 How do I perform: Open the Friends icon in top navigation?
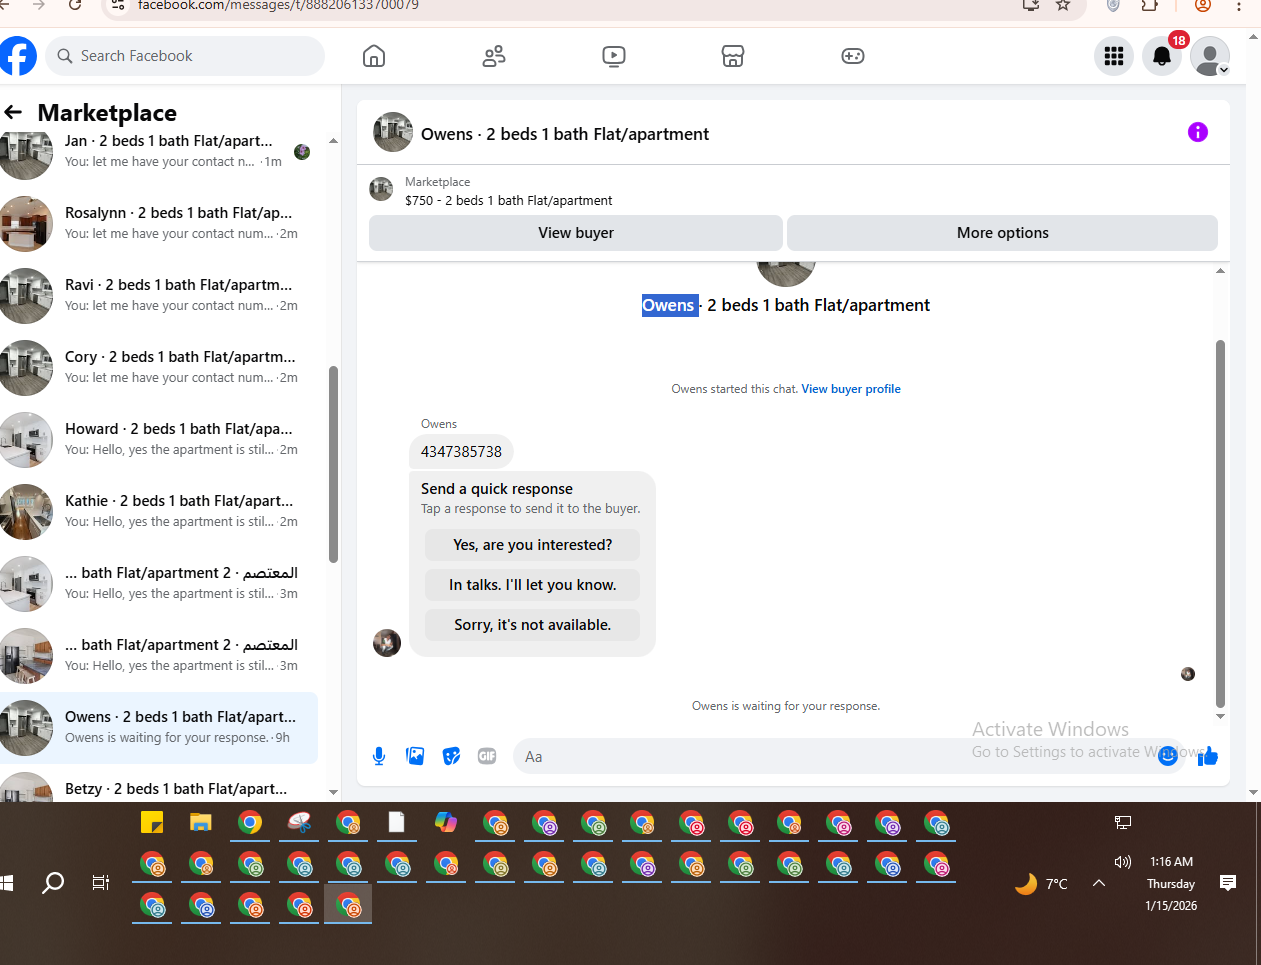tap(494, 56)
